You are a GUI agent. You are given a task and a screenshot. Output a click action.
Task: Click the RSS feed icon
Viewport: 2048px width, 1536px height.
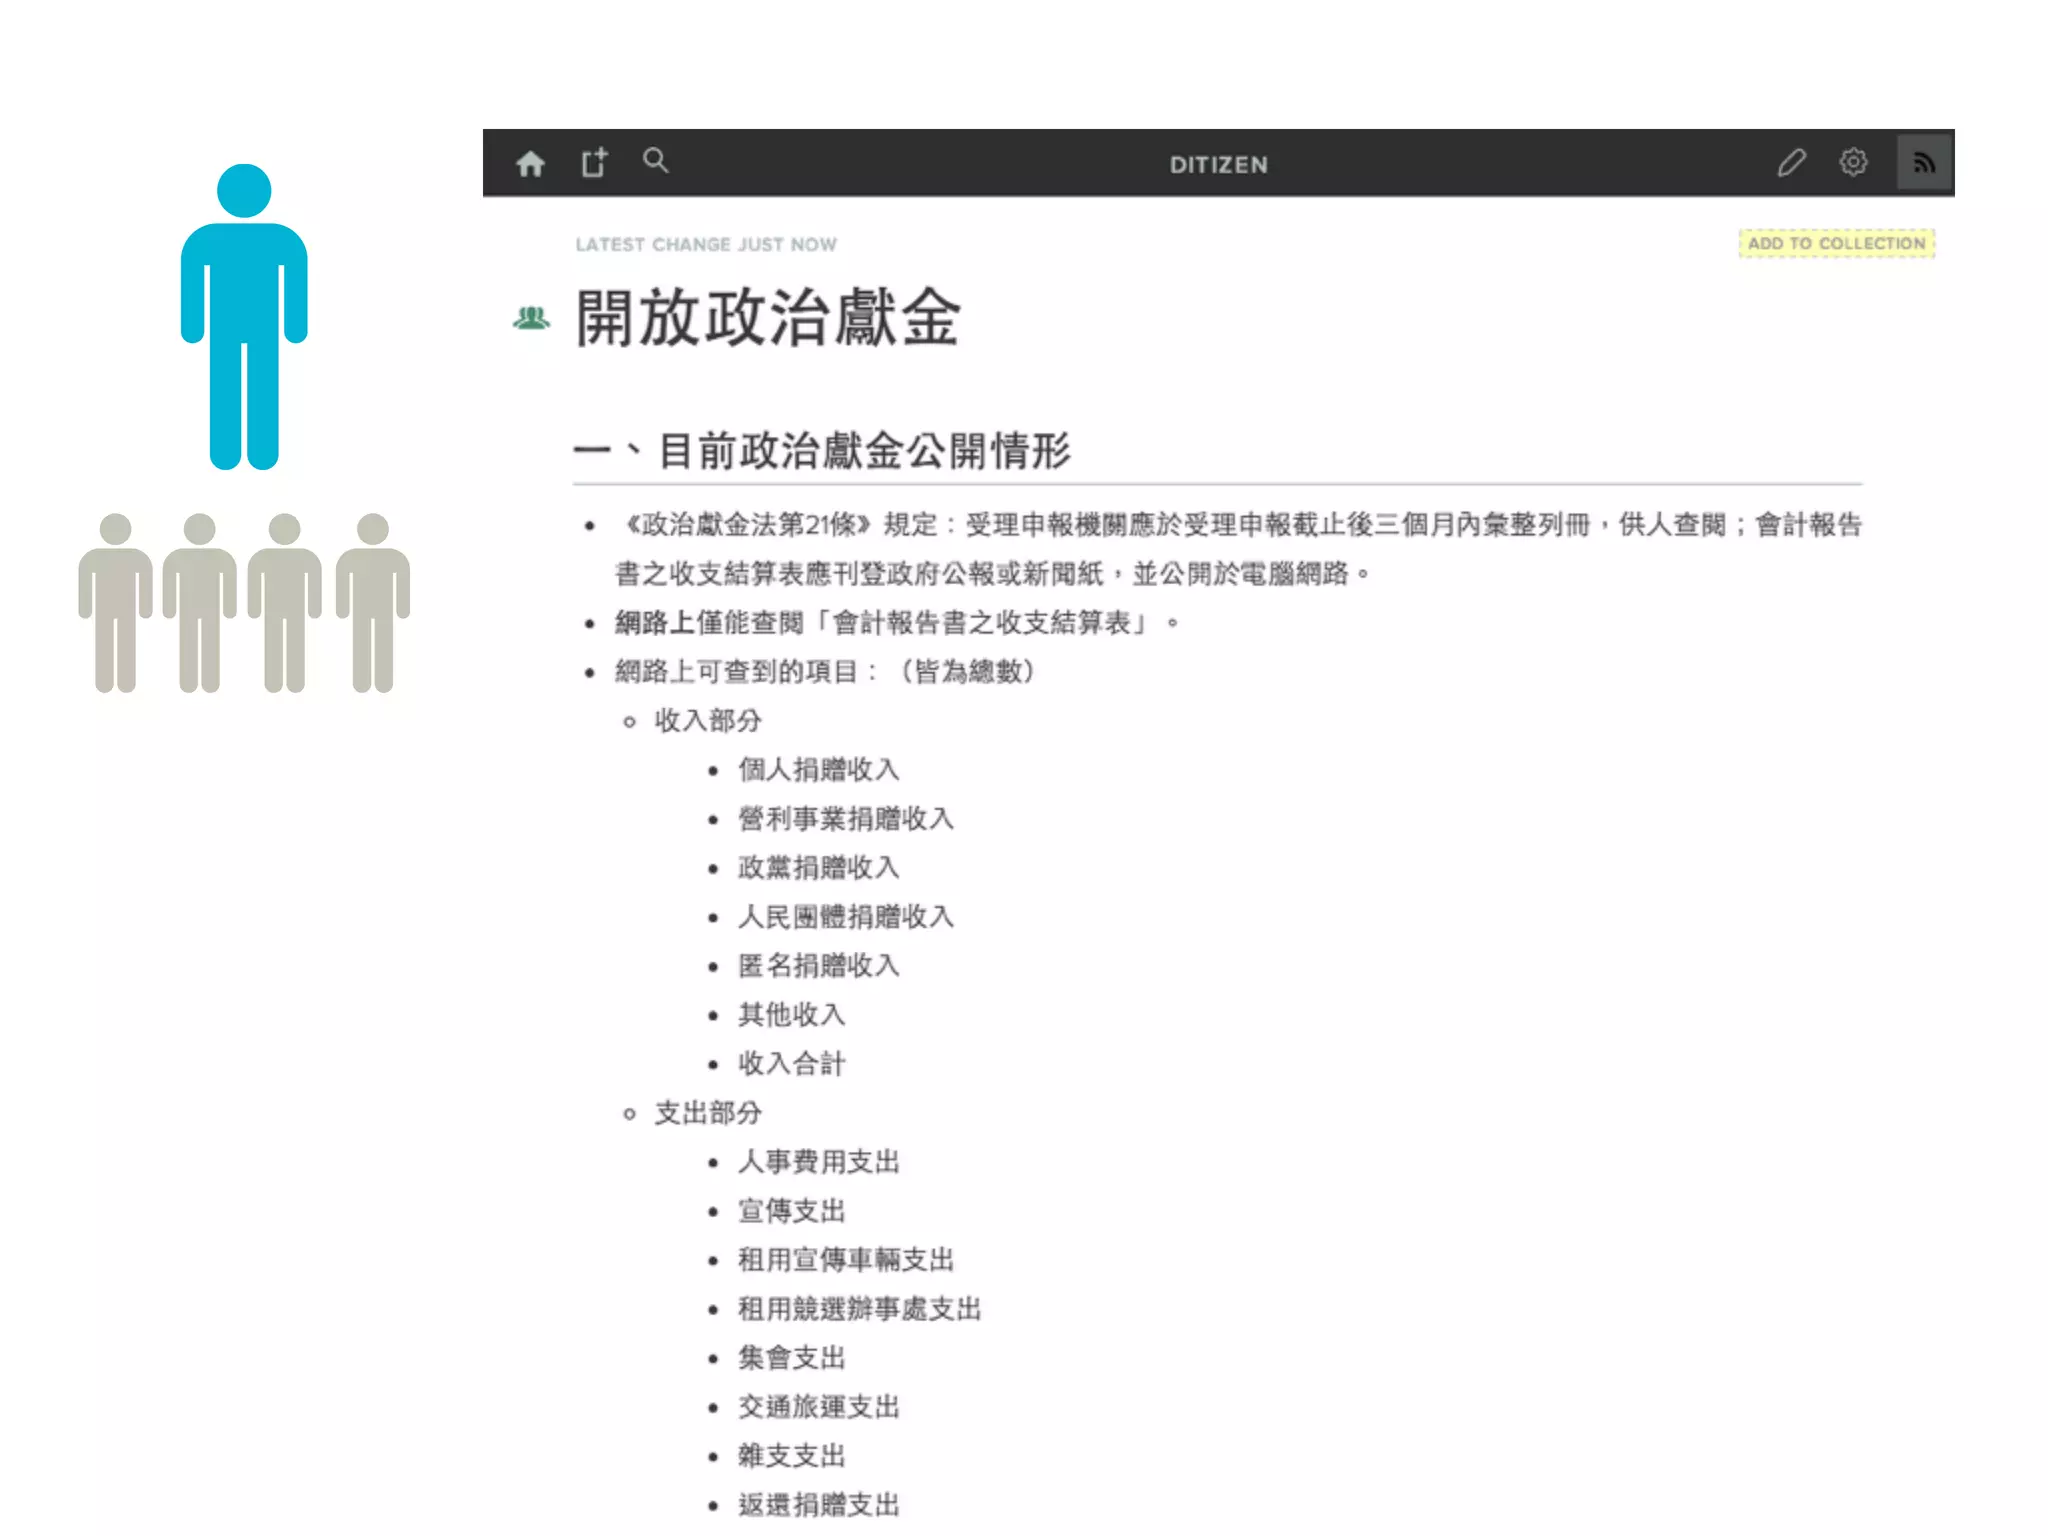1924,163
